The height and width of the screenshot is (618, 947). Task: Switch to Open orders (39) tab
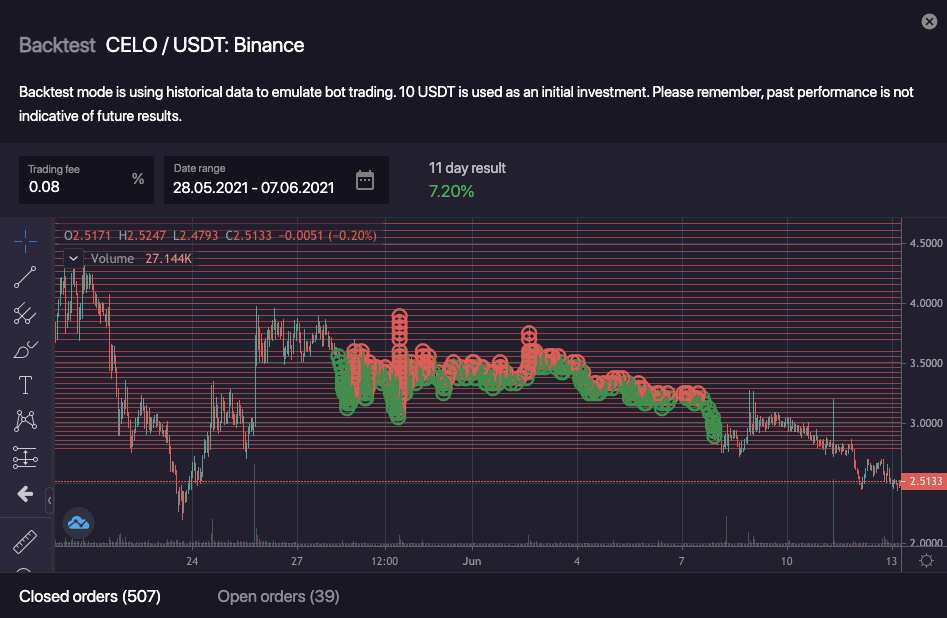point(278,597)
